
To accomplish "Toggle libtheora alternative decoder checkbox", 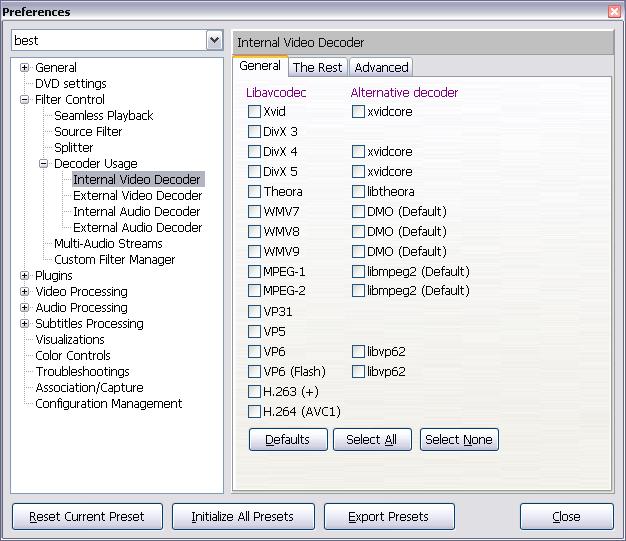I will 358,192.
